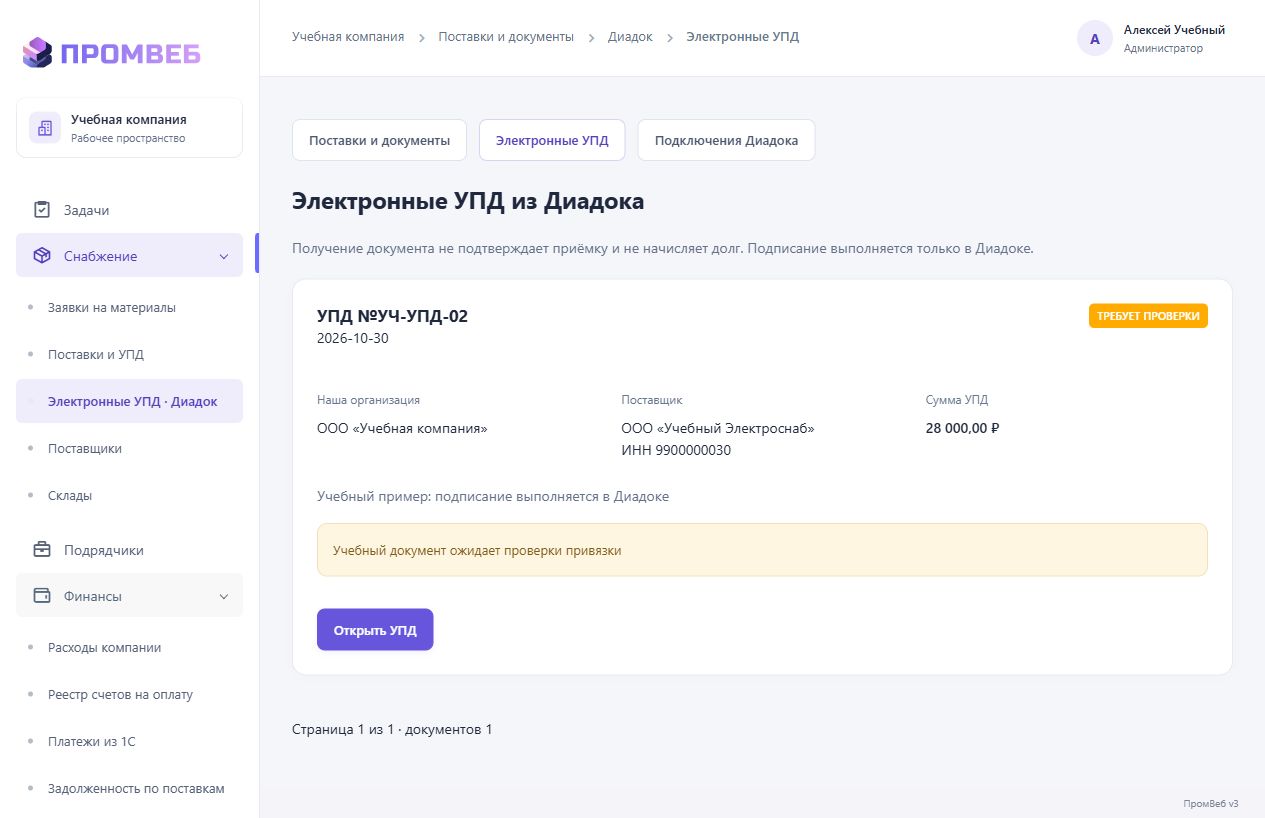The height and width of the screenshot is (818, 1265).
Task: Click the ТРЕБУЕТ ПРОВЕРКИ status badge
Action: click(x=1148, y=316)
